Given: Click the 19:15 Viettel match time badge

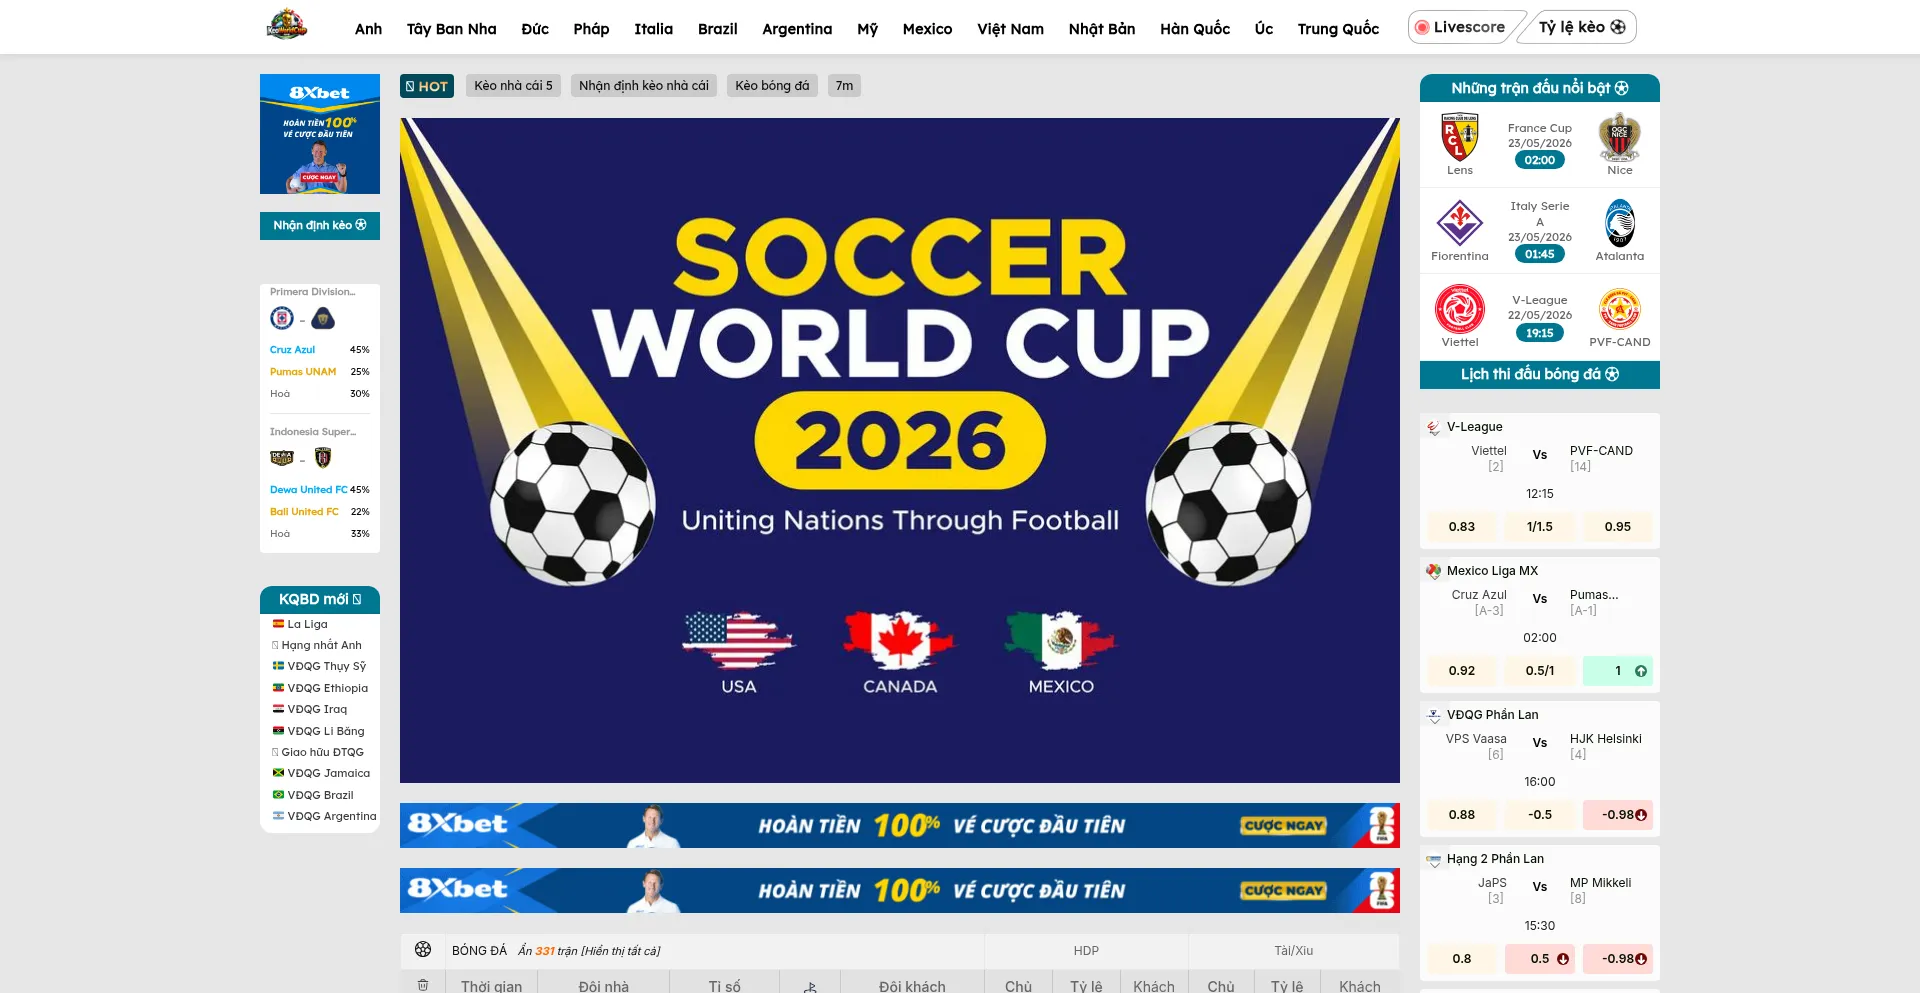Looking at the screenshot, I should click(x=1540, y=333).
